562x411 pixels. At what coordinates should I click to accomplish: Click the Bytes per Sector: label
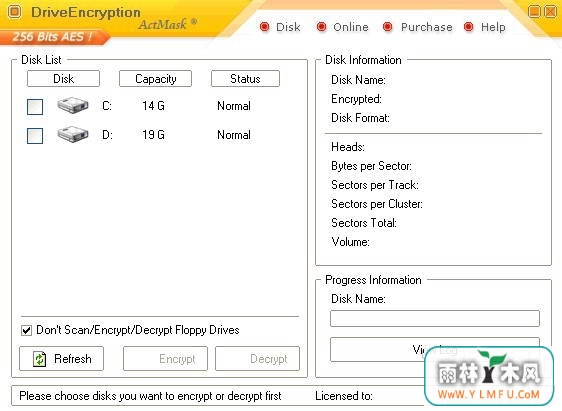coord(371,166)
